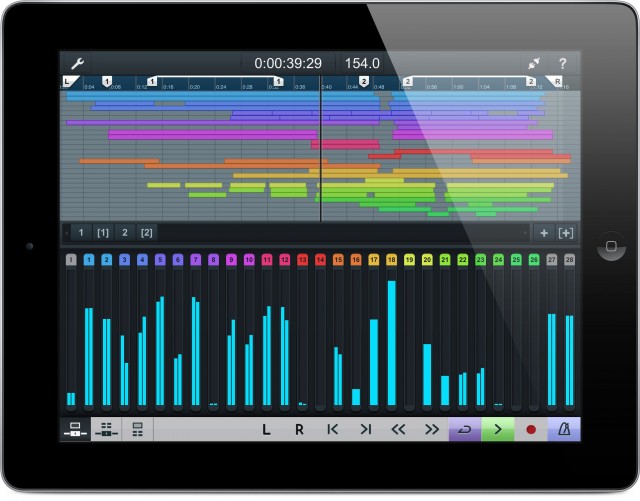This screenshot has height=501, width=640.
Task: Add new item with plus button
Action: [x=544, y=232]
